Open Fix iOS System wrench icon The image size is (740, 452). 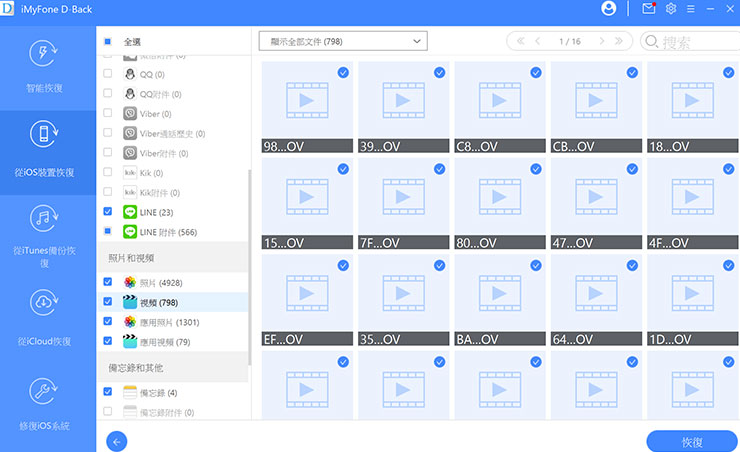click(x=43, y=391)
